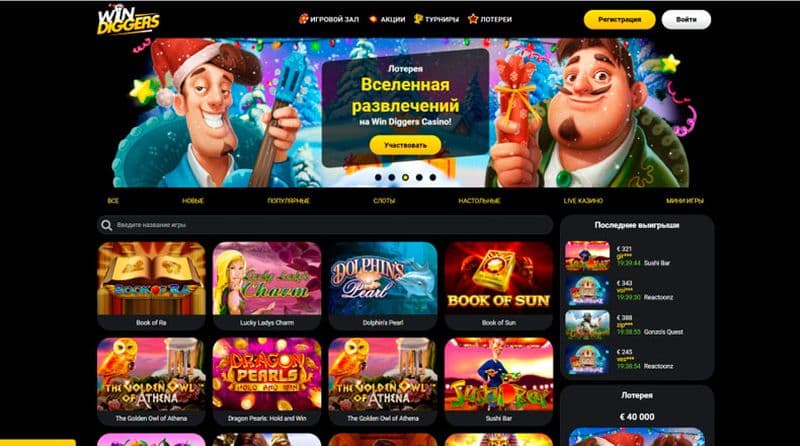The image size is (800, 446).
Task: Launch the Dragon Pearls Hold and Win game
Action: pyautogui.click(x=267, y=381)
